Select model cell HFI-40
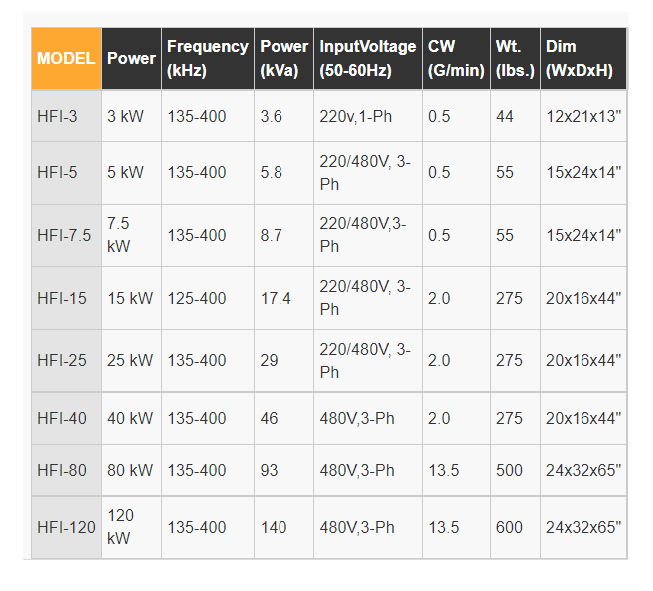Image resolution: width=653 pixels, height=591 pixels. point(66,418)
